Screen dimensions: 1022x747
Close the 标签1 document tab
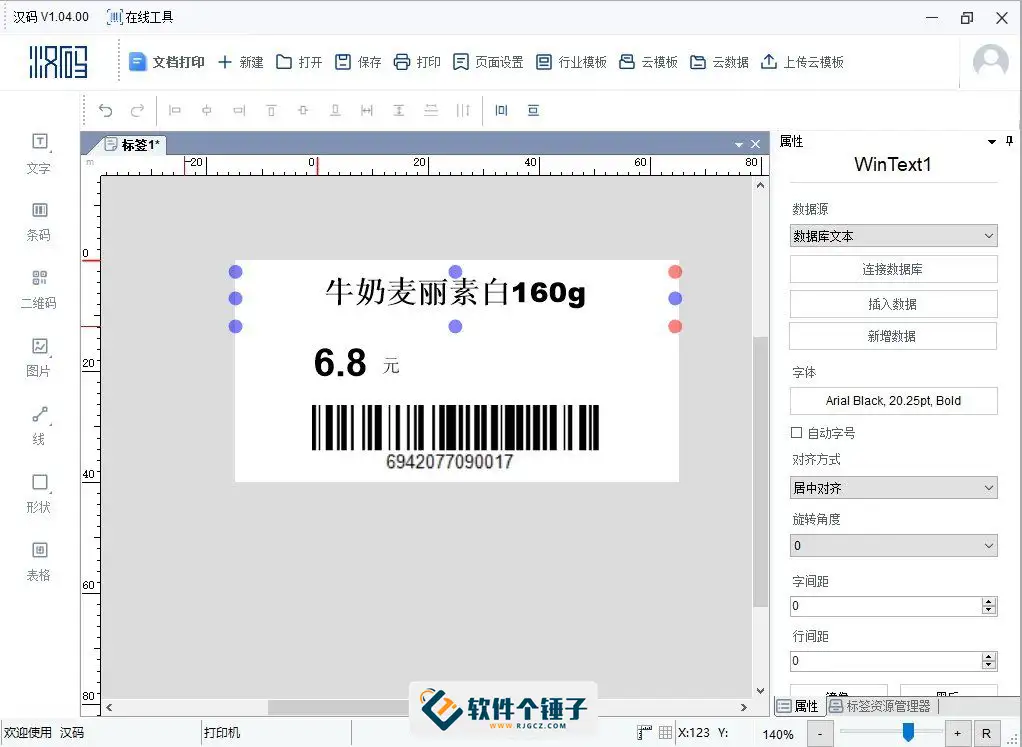click(755, 144)
